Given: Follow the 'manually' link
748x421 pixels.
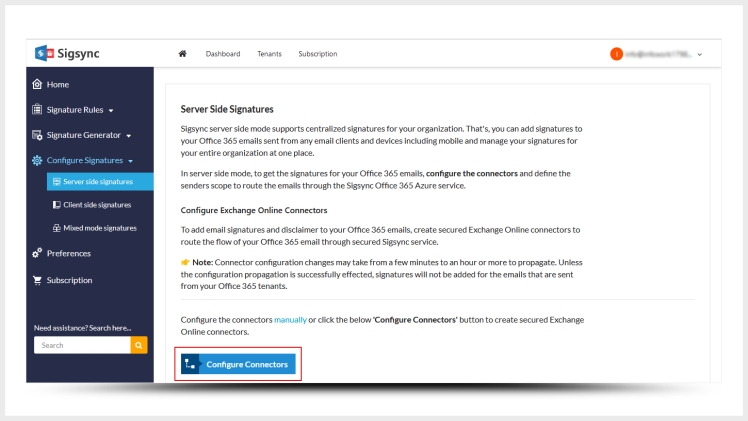Looking at the screenshot, I should [290, 319].
